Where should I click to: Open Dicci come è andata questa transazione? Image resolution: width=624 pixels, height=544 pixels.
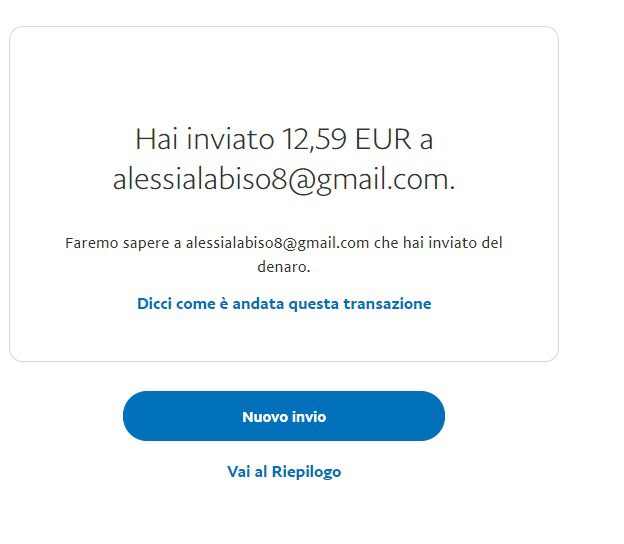(x=284, y=304)
